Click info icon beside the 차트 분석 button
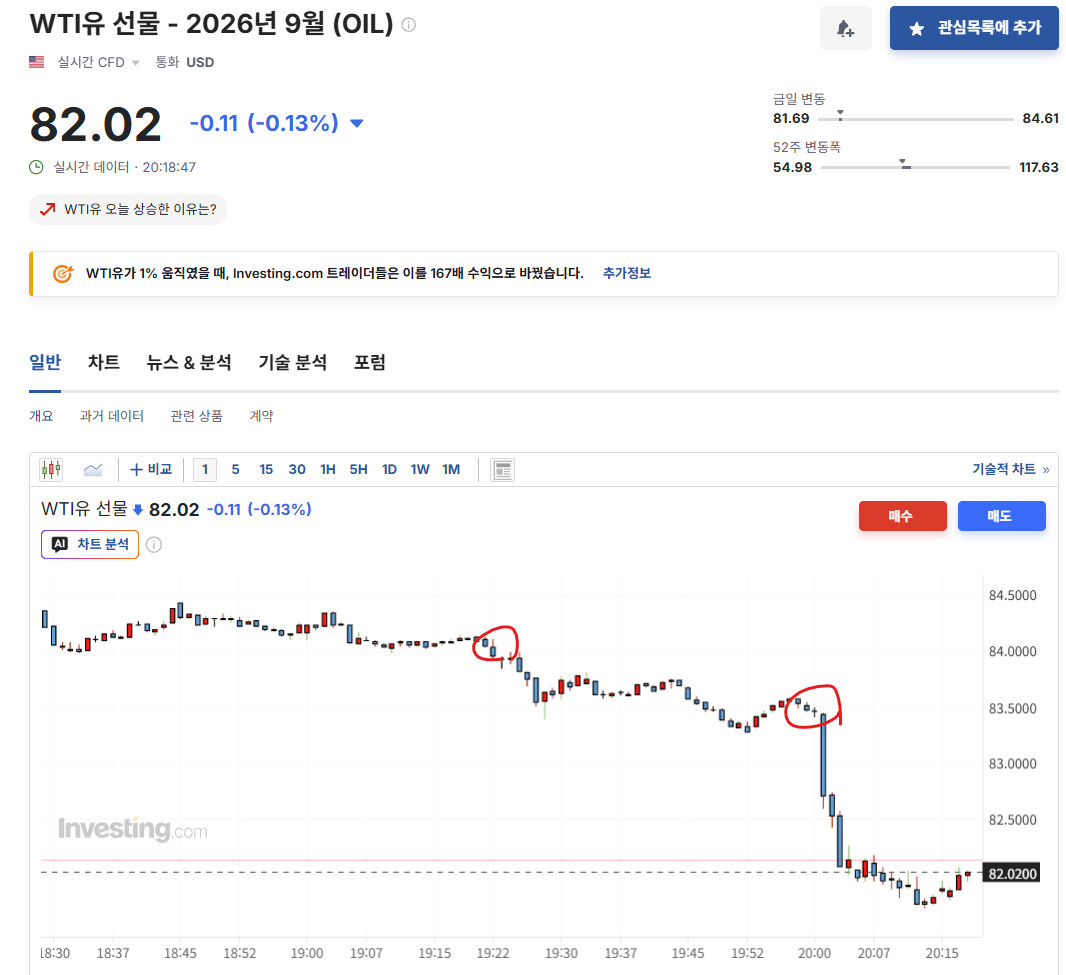The height and width of the screenshot is (975, 1066). click(x=154, y=545)
